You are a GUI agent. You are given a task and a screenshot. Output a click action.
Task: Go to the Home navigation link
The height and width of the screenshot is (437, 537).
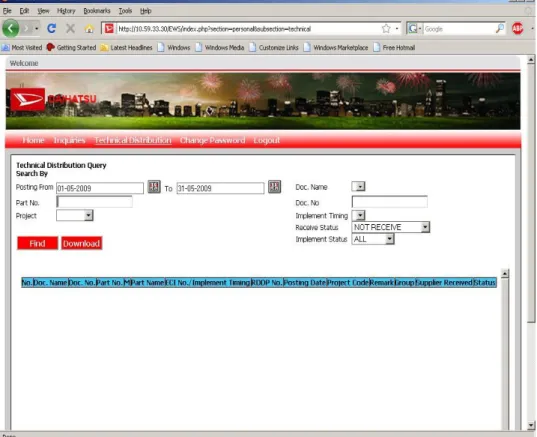[x=33, y=140]
